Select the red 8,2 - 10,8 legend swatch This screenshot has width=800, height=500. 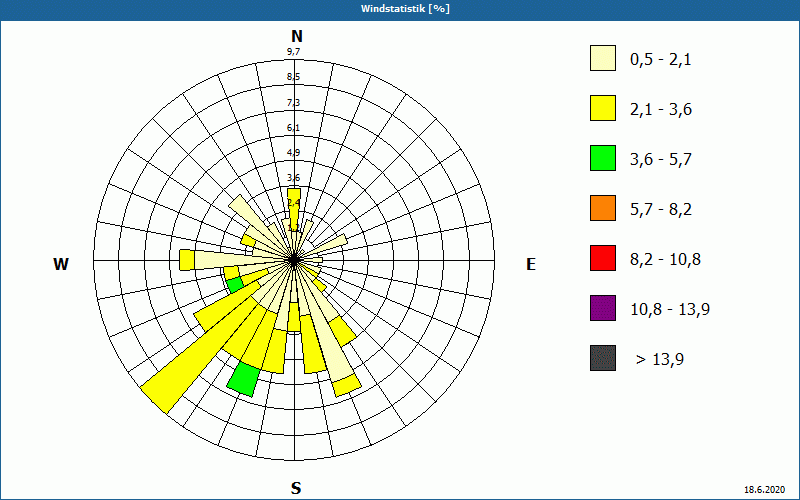(x=603, y=258)
